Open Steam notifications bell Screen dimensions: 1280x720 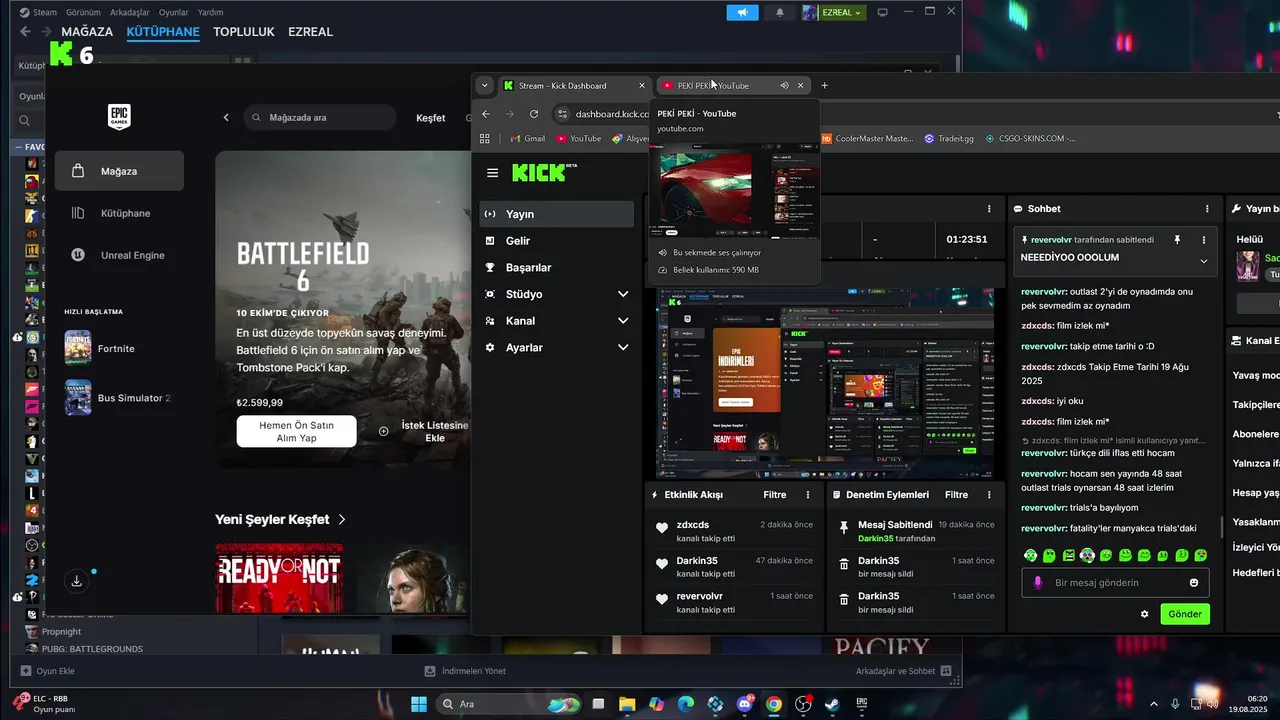click(780, 13)
